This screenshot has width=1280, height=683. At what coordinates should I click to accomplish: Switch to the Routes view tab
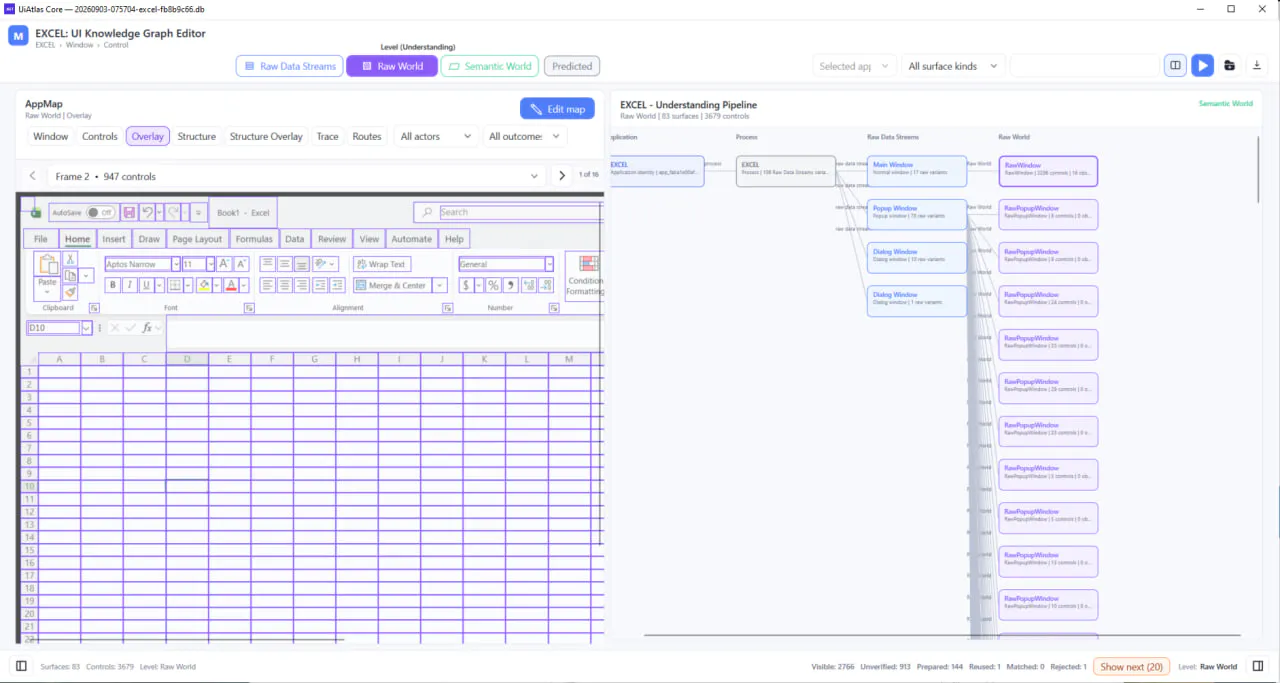pos(367,136)
